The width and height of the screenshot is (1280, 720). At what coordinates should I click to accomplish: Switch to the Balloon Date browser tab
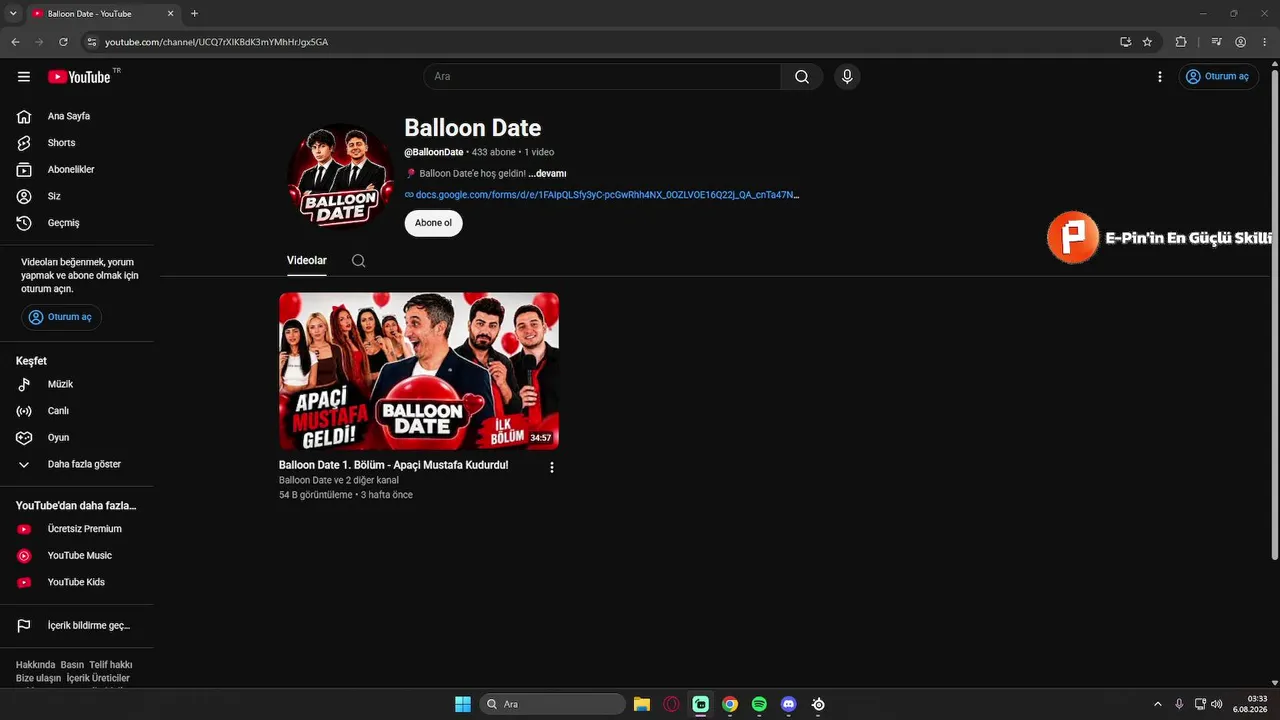tap(100, 14)
